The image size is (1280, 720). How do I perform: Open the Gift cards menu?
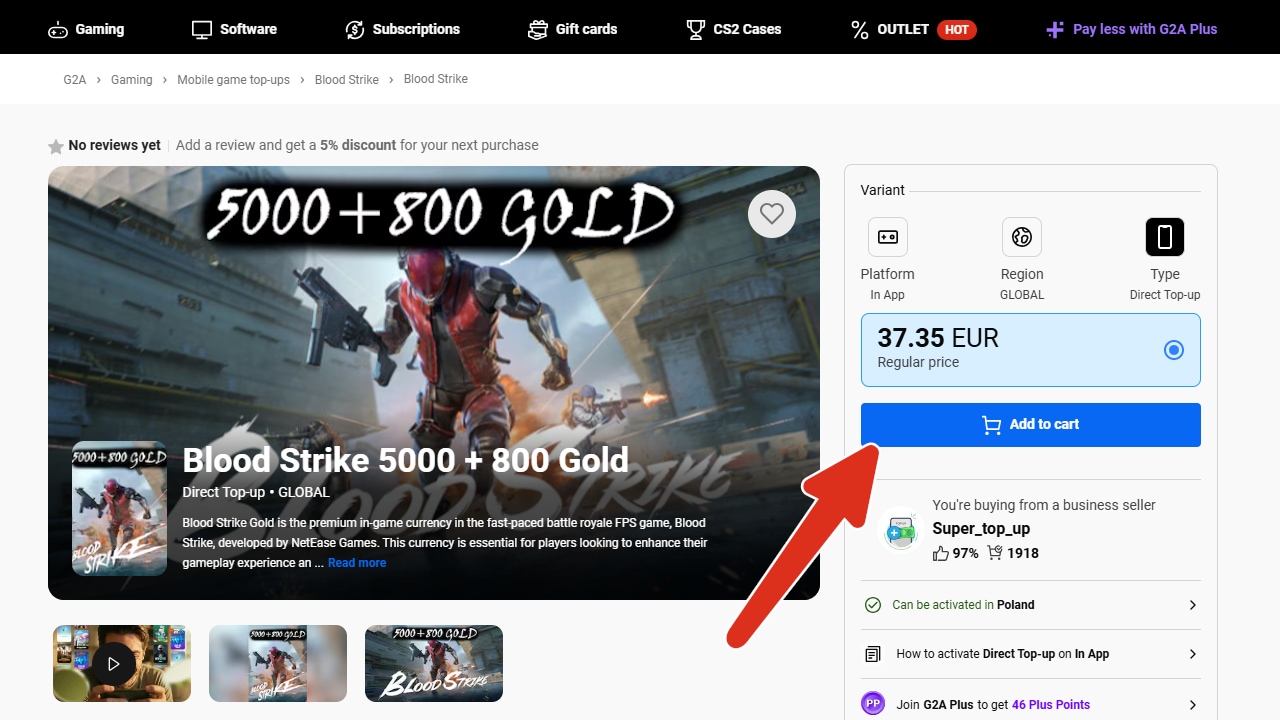(x=573, y=29)
